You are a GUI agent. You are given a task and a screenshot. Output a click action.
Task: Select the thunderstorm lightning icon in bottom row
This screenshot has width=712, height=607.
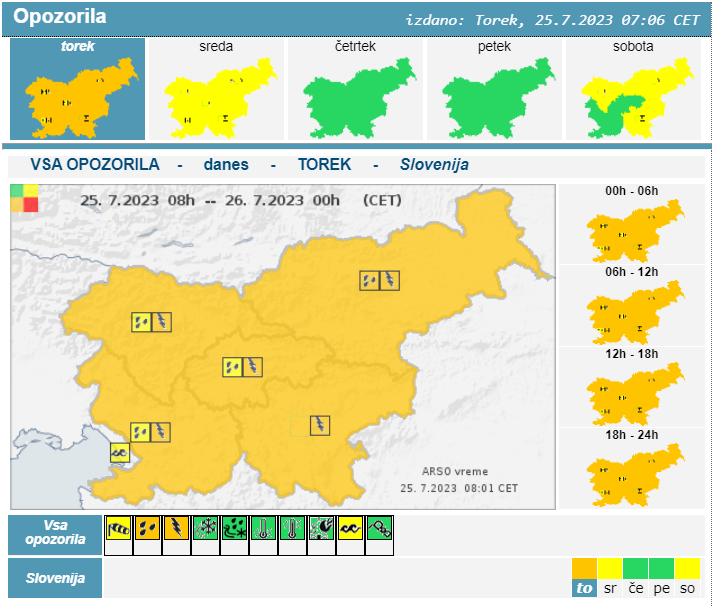177,527
